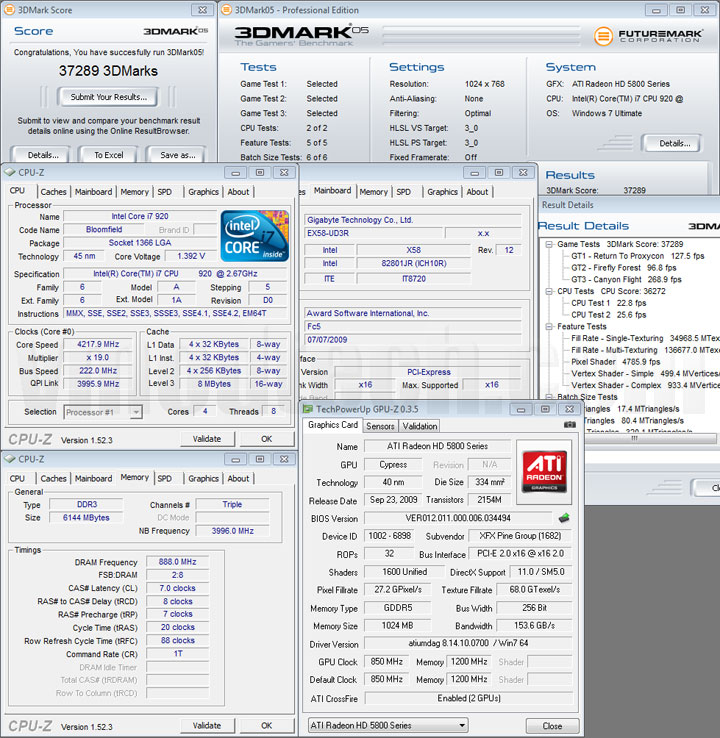
Task: Click the Intel Core i7 logo in CPU-Z
Action: click(255, 236)
